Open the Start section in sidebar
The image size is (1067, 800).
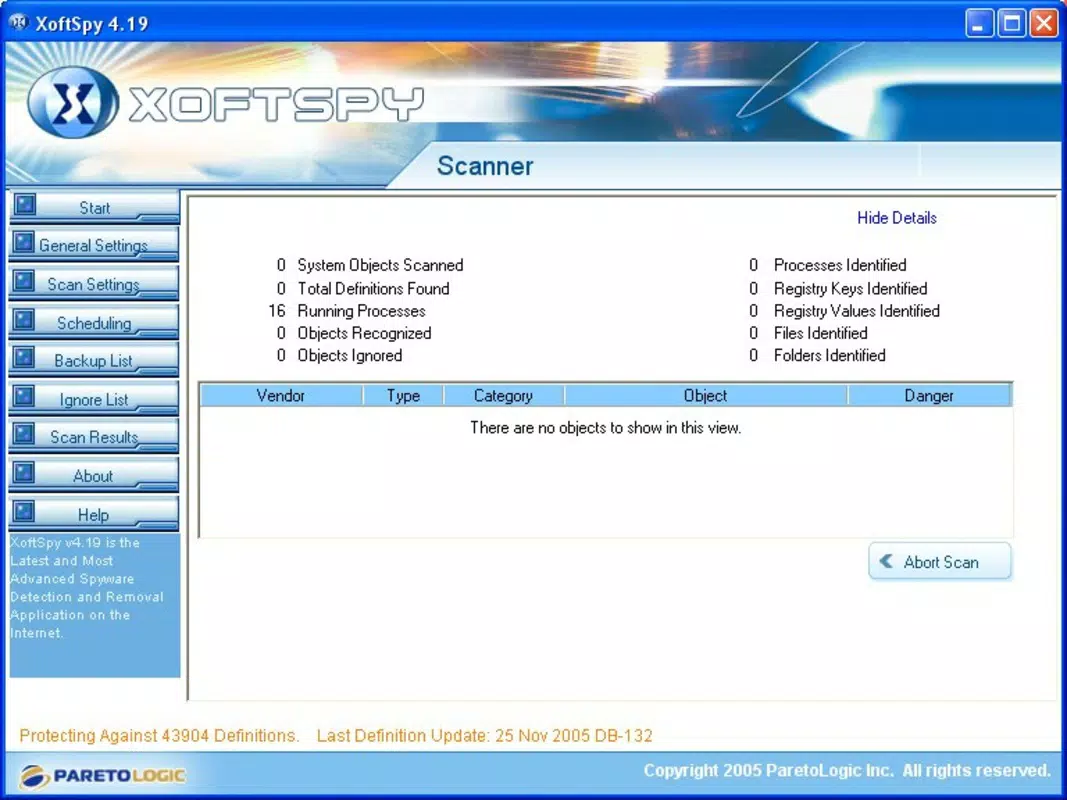coord(94,207)
